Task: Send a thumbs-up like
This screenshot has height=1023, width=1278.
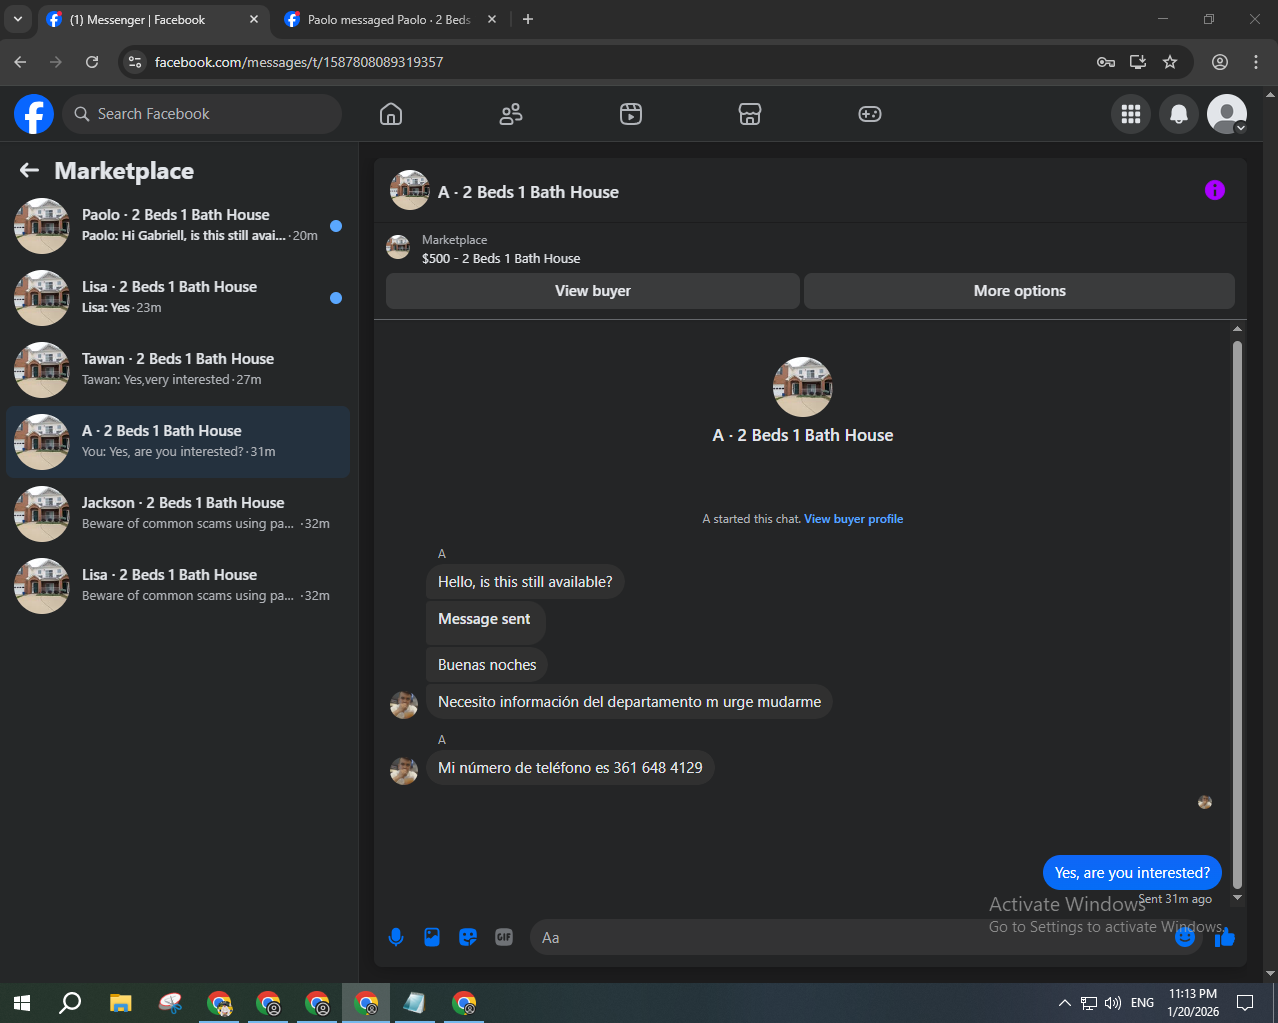Action: tap(1225, 937)
